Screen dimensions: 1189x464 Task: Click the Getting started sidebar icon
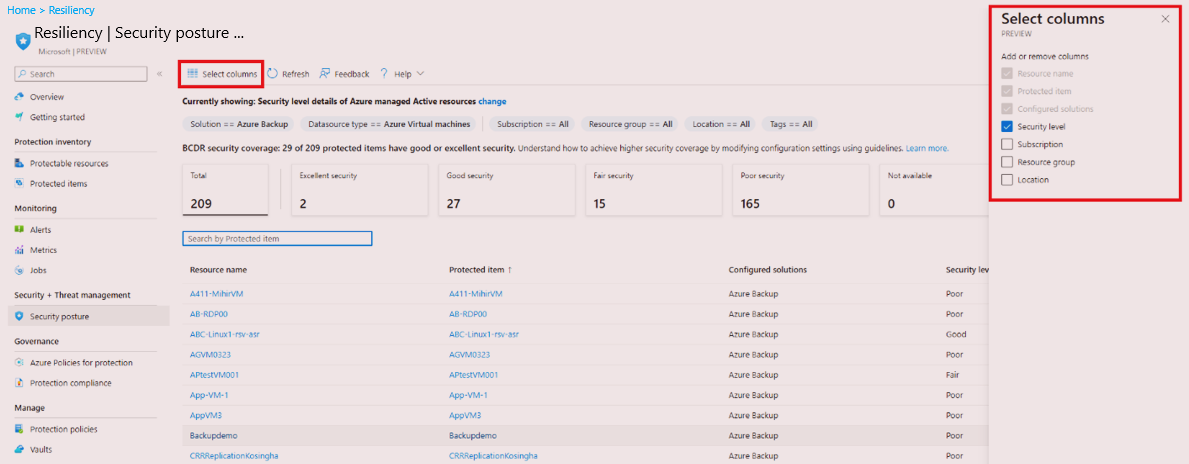20,118
